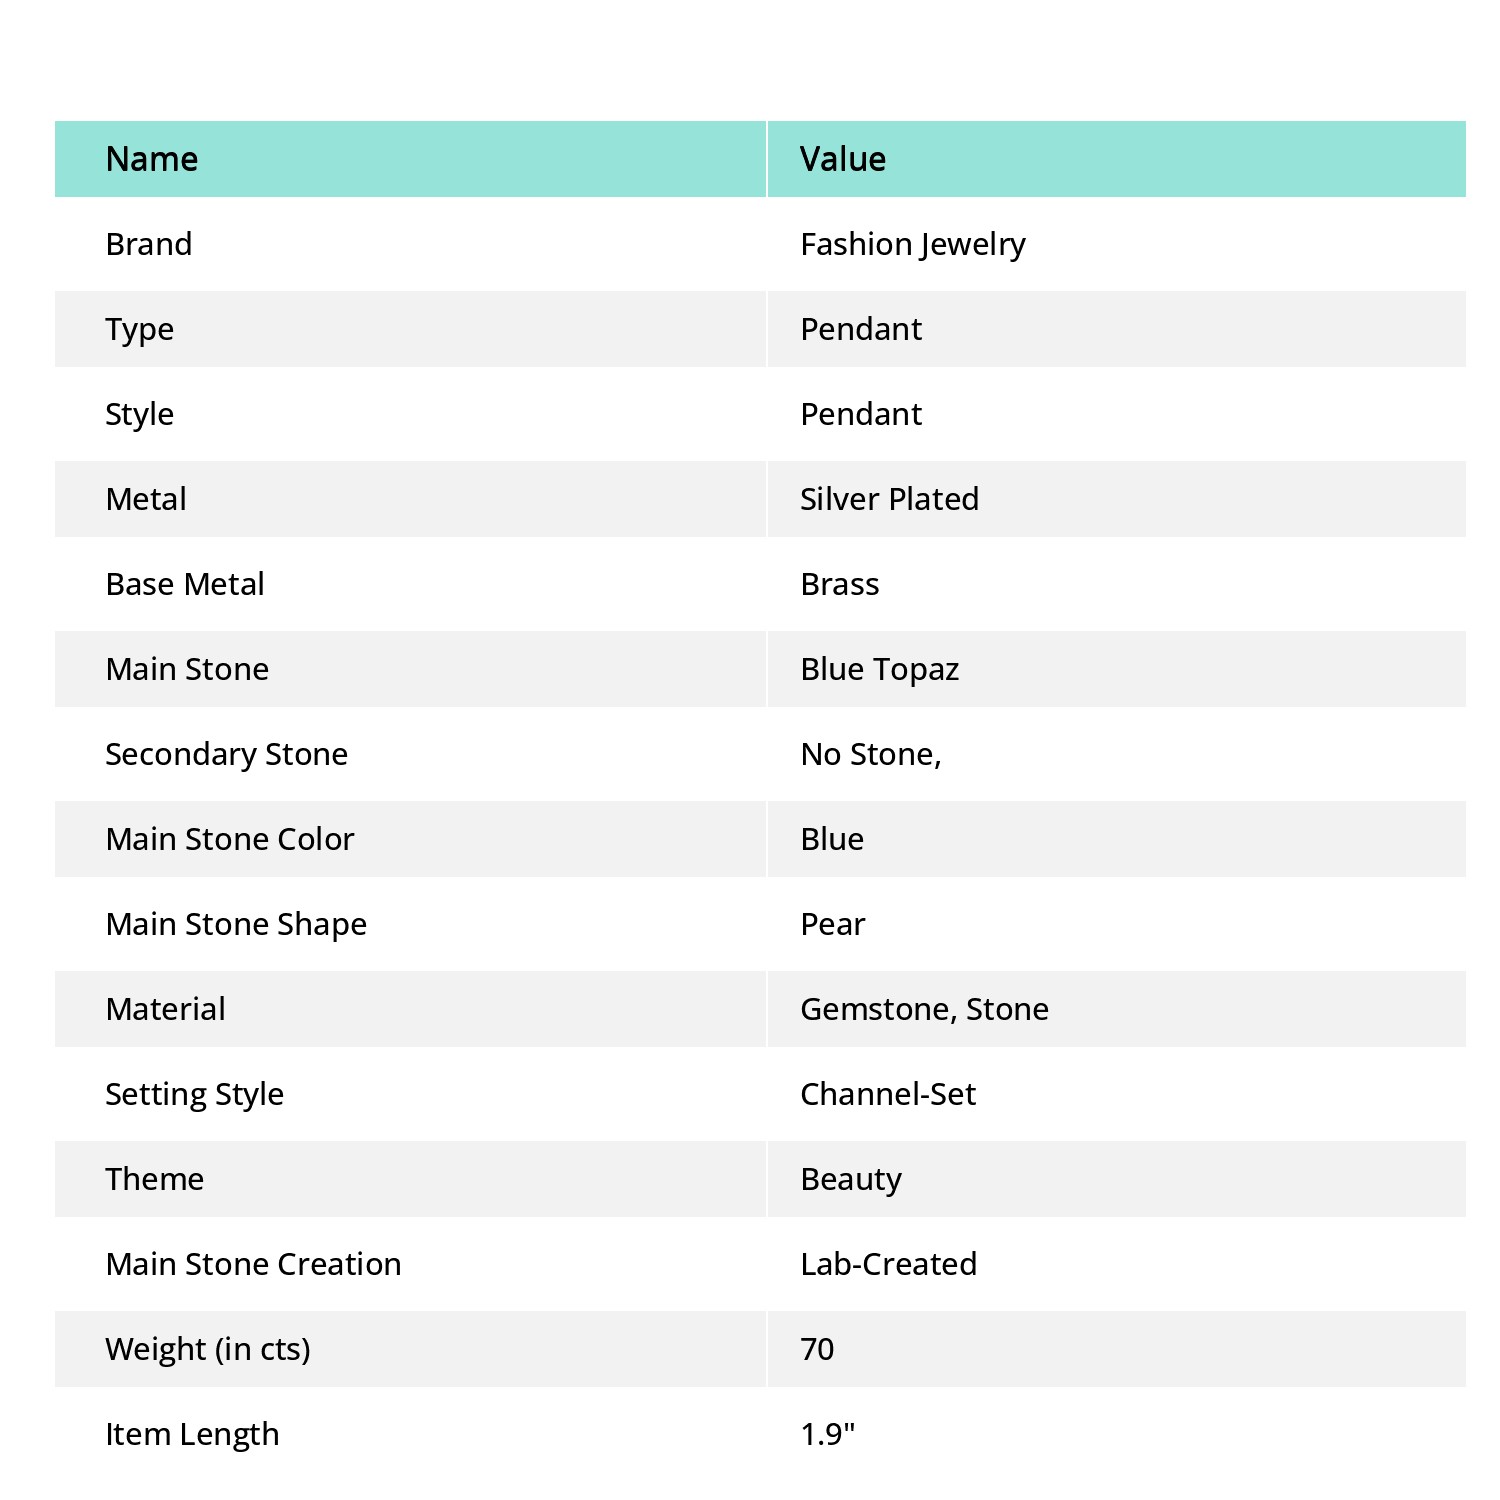The height and width of the screenshot is (1500, 1500).
Task: Click the Name column header
Action: click(152, 159)
